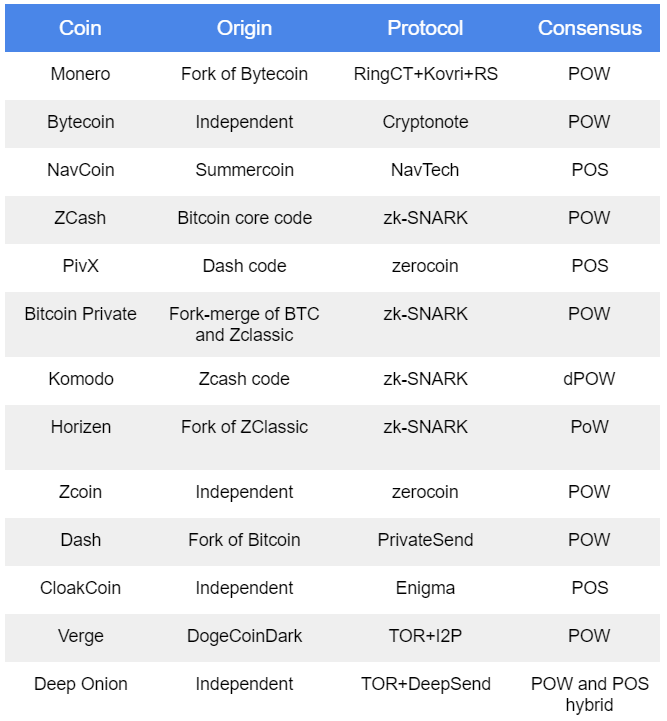Select the Komodo coin cell
This screenshot has height=721, width=667.
point(80,379)
